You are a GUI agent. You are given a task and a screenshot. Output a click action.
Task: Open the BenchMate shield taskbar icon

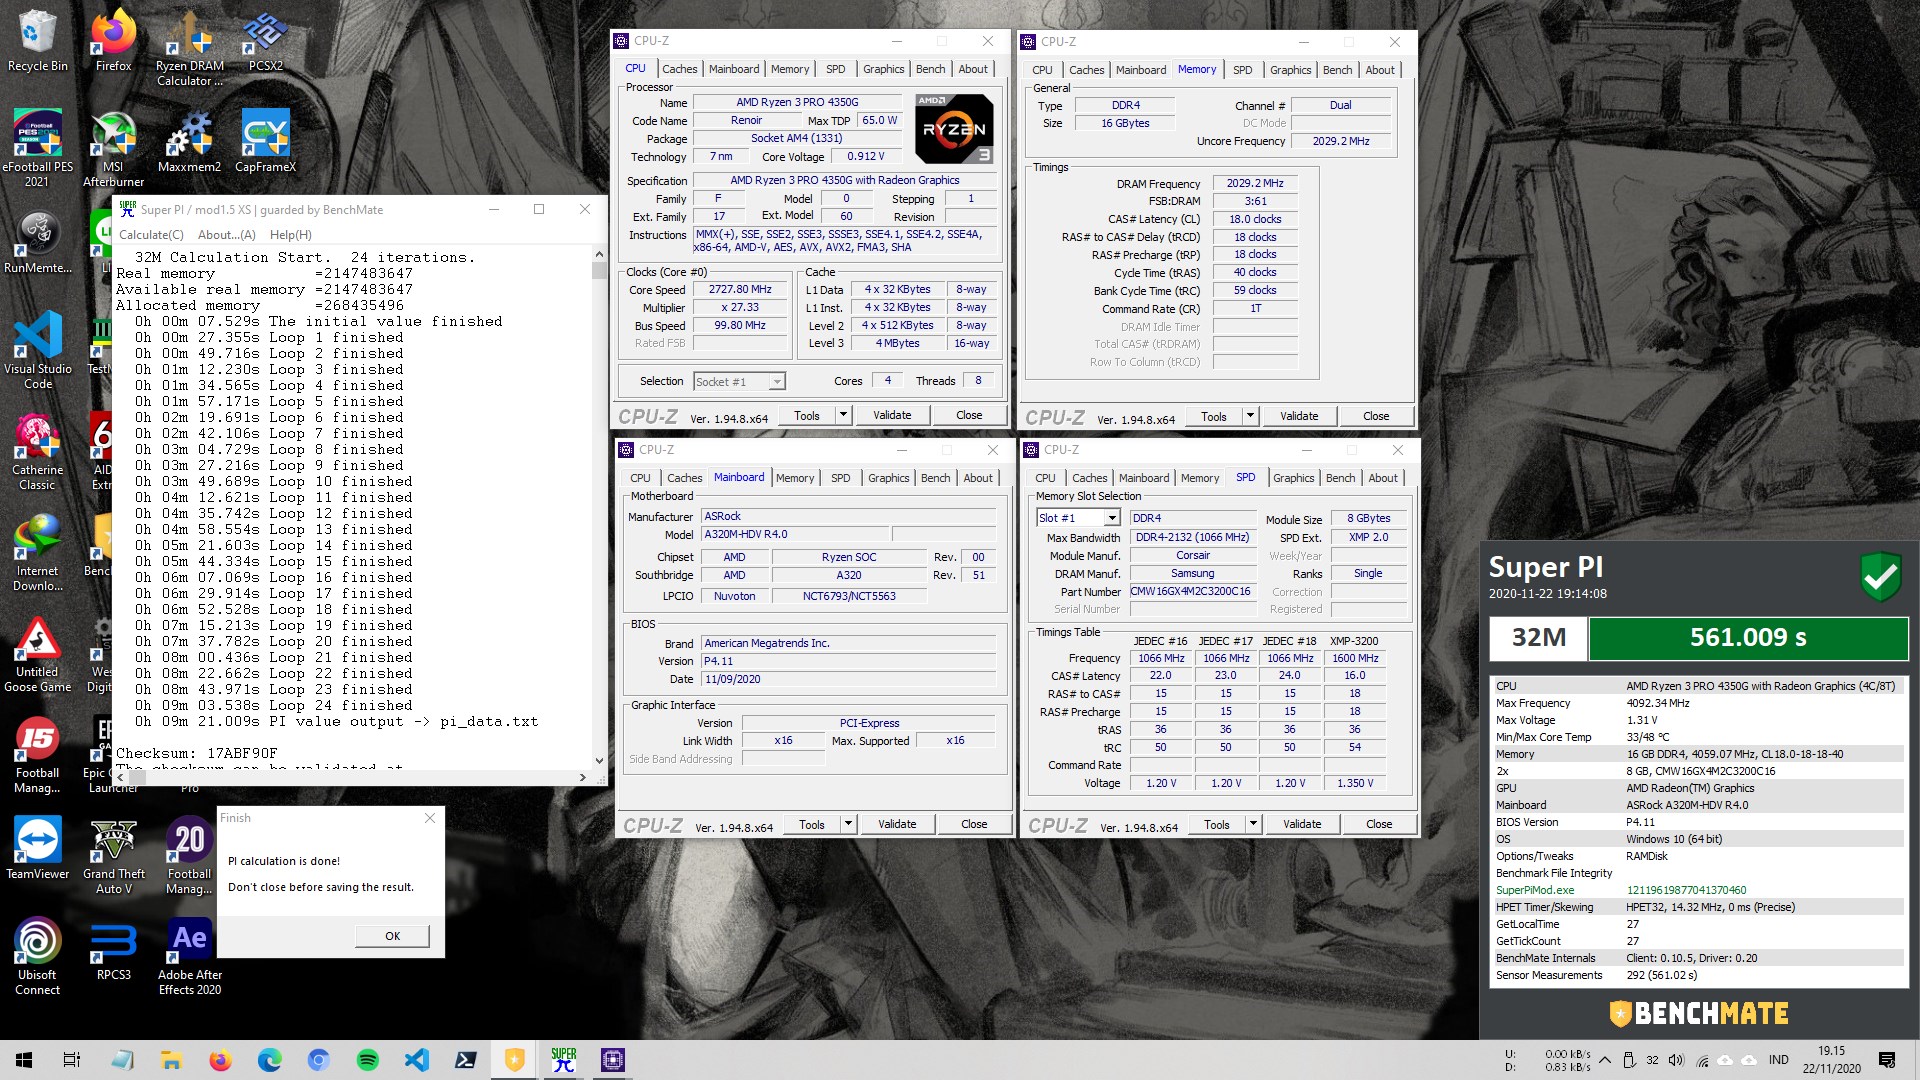515,1060
